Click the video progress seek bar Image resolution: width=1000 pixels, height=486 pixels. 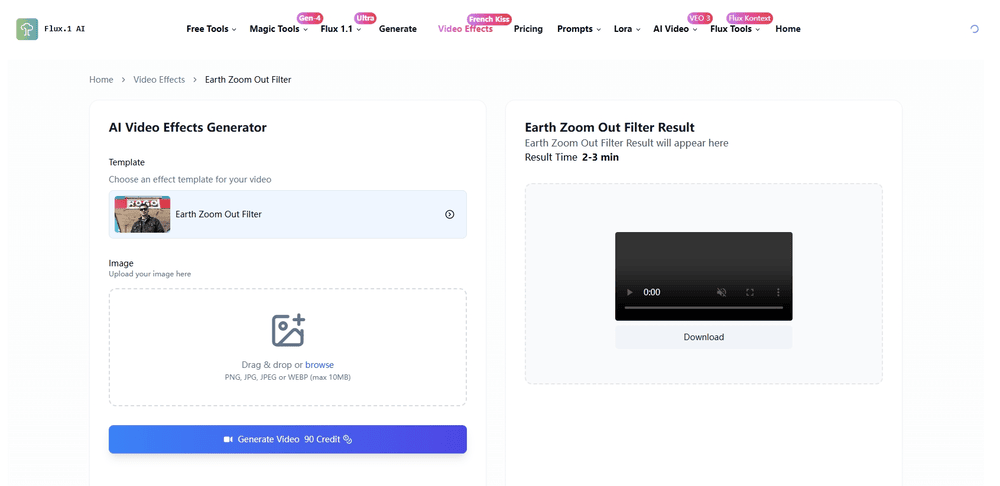[x=703, y=308]
